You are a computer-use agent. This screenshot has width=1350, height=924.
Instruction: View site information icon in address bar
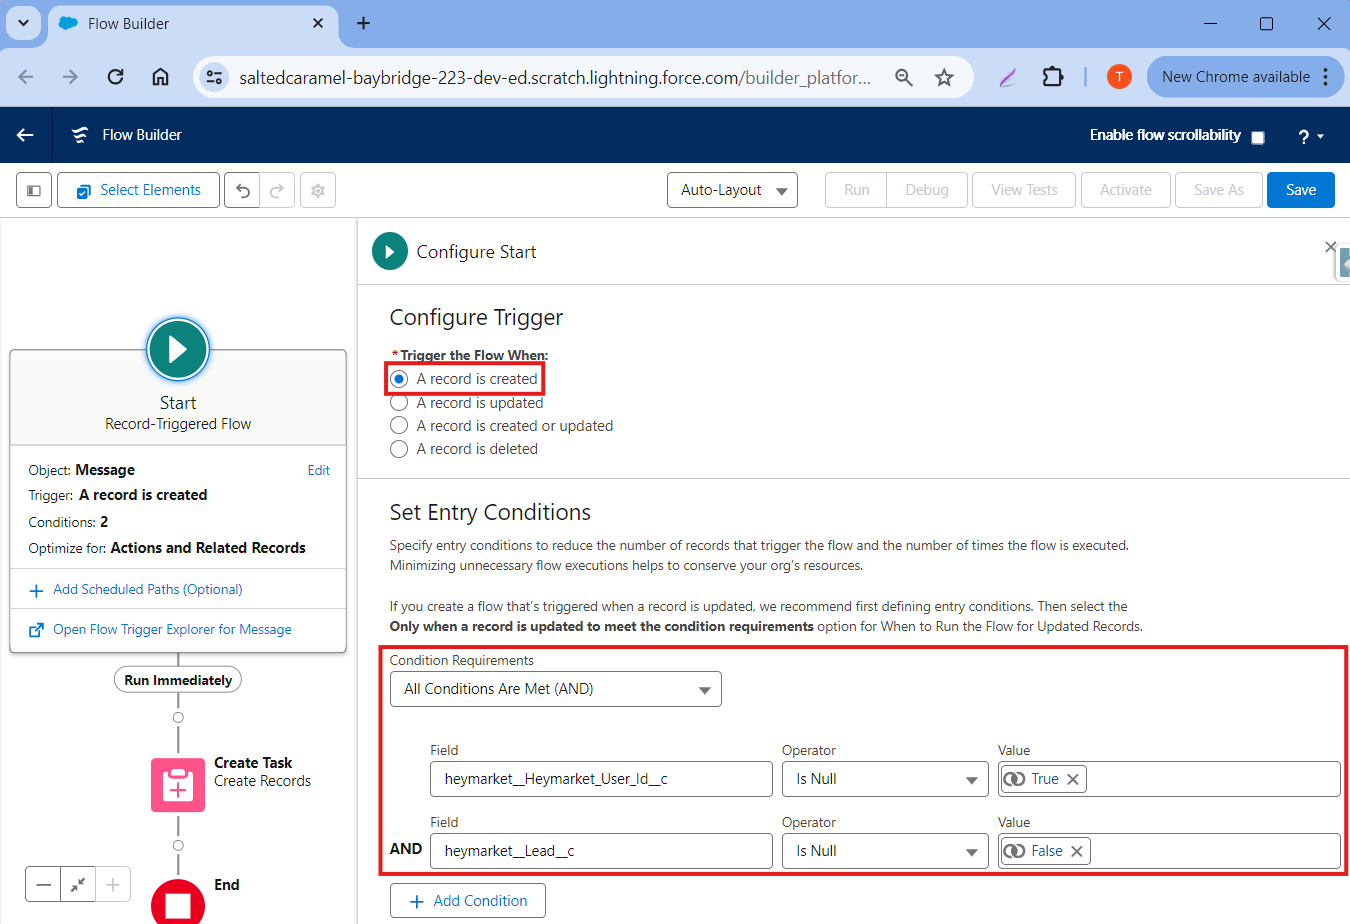[x=214, y=77]
